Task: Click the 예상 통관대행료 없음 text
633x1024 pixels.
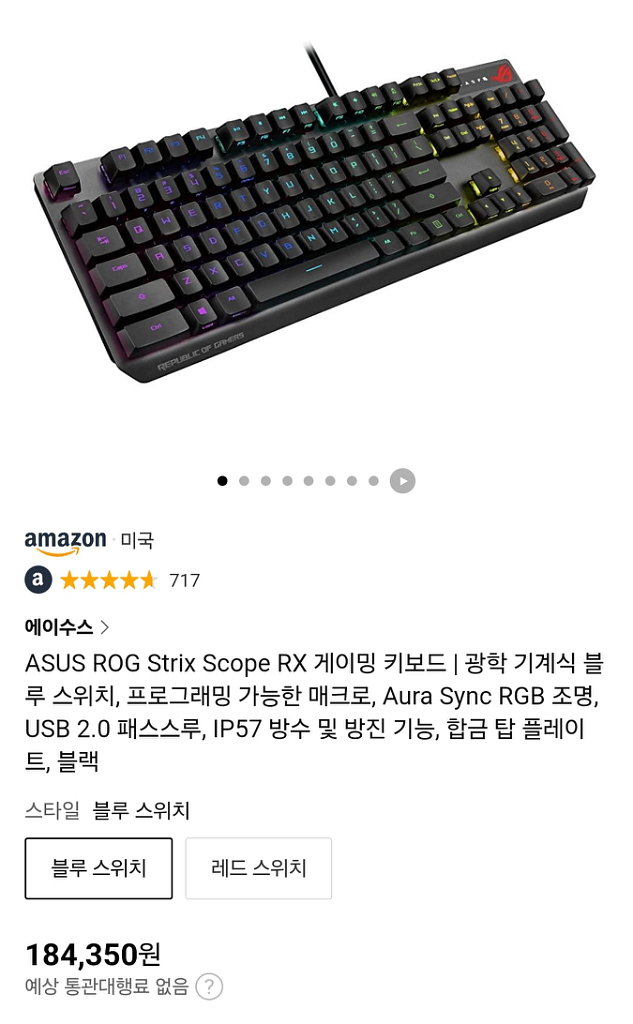Action: point(106,986)
